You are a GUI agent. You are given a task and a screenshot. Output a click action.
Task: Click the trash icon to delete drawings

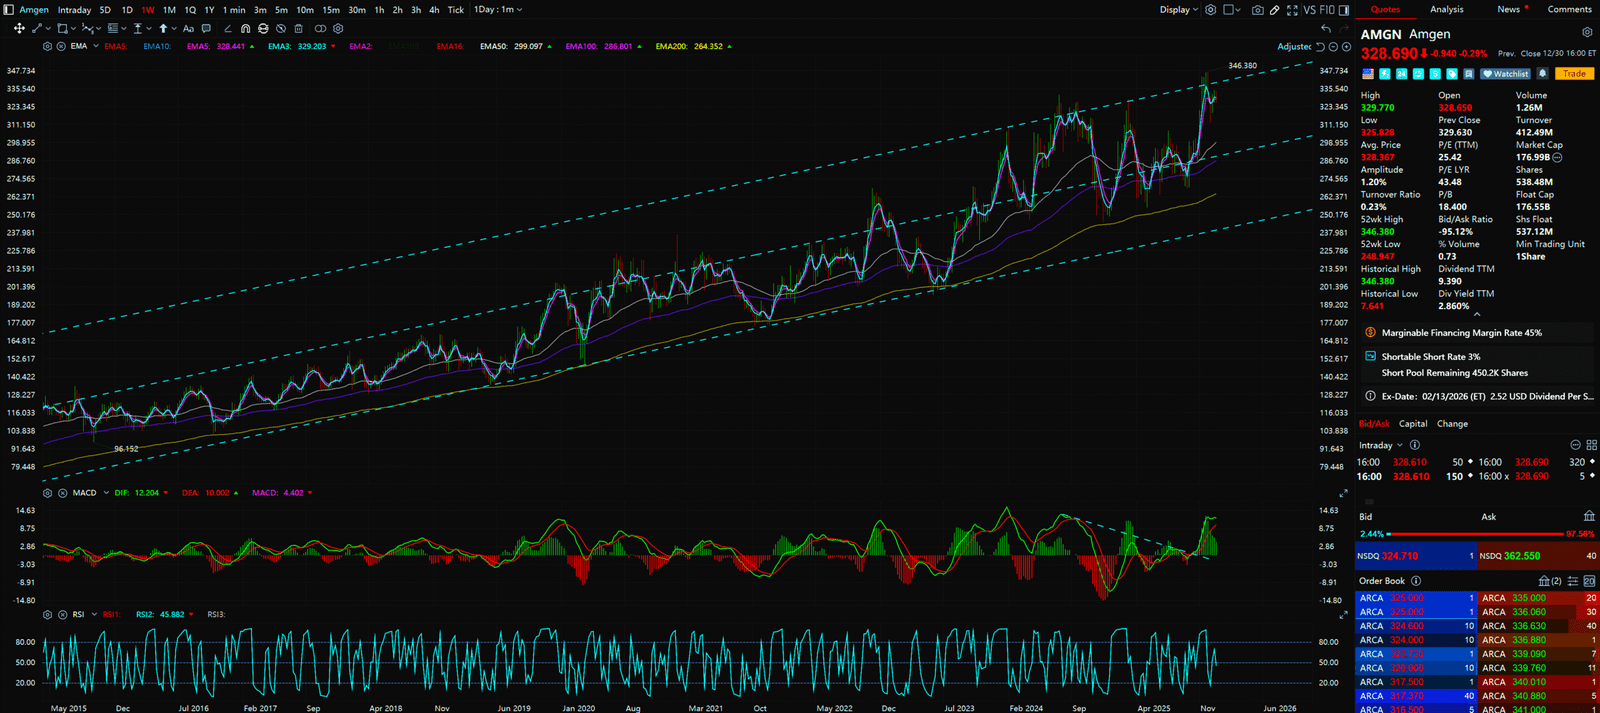pyautogui.click(x=298, y=29)
